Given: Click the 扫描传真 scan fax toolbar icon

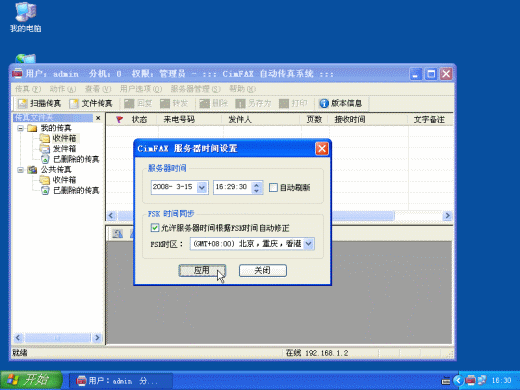Looking at the screenshot, I should click(x=23, y=103).
